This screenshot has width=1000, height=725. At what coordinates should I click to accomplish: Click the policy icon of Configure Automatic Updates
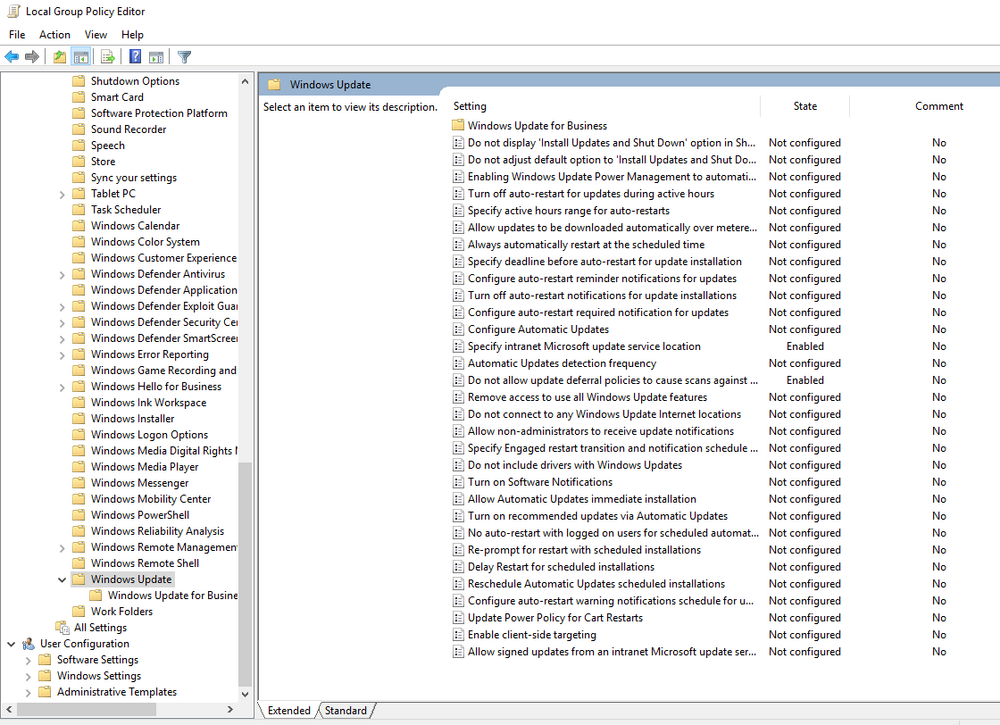point(458,329)
